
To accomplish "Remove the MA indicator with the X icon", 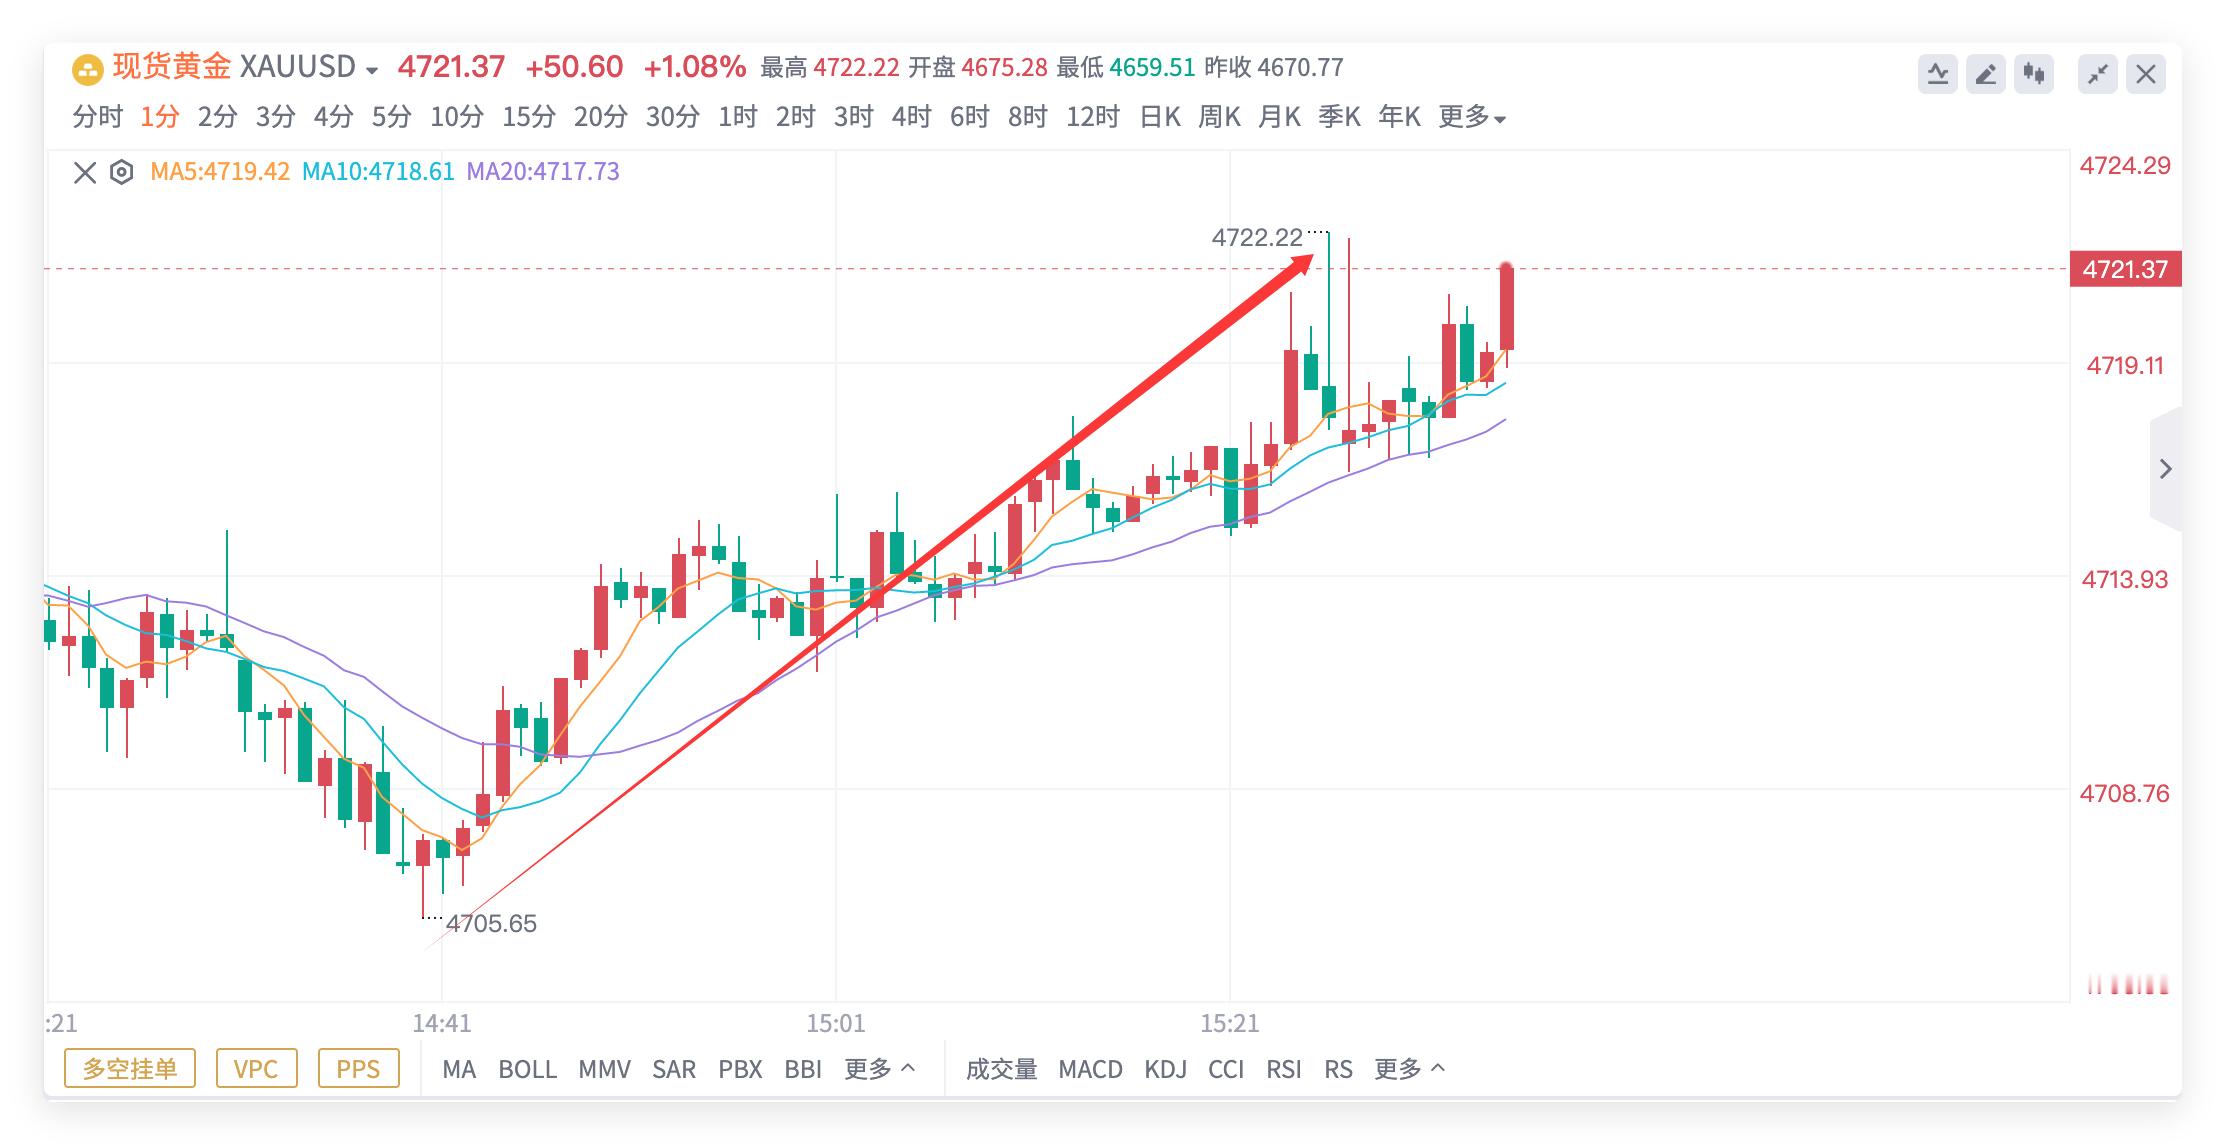I will pos(85,171).
